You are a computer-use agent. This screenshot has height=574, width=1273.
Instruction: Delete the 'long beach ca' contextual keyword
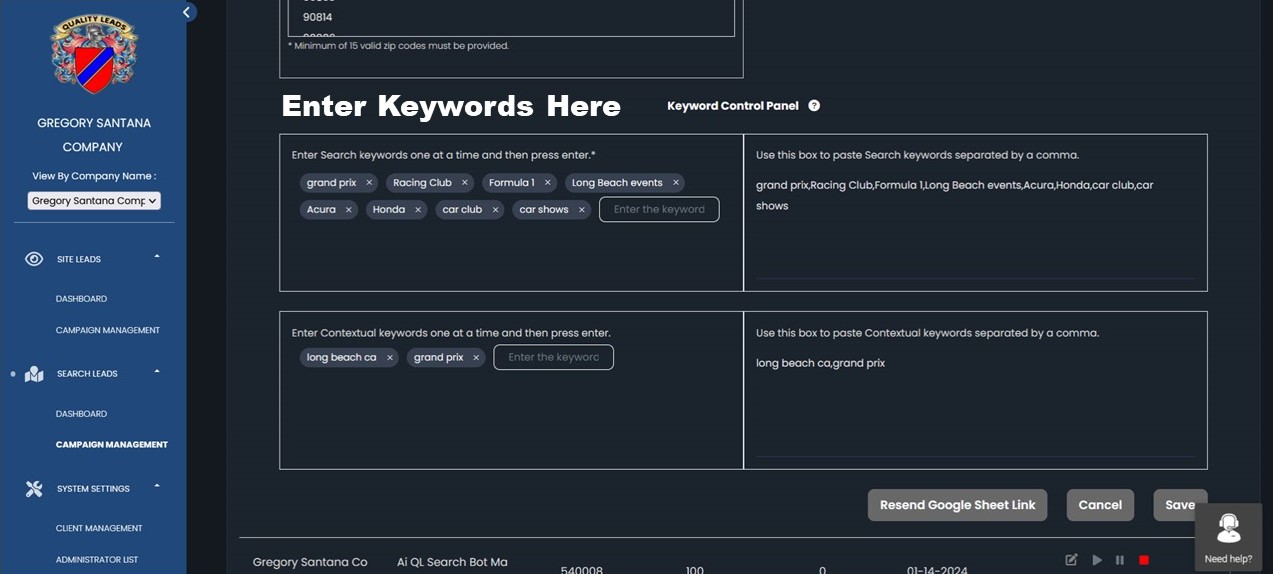click(390, 358)
